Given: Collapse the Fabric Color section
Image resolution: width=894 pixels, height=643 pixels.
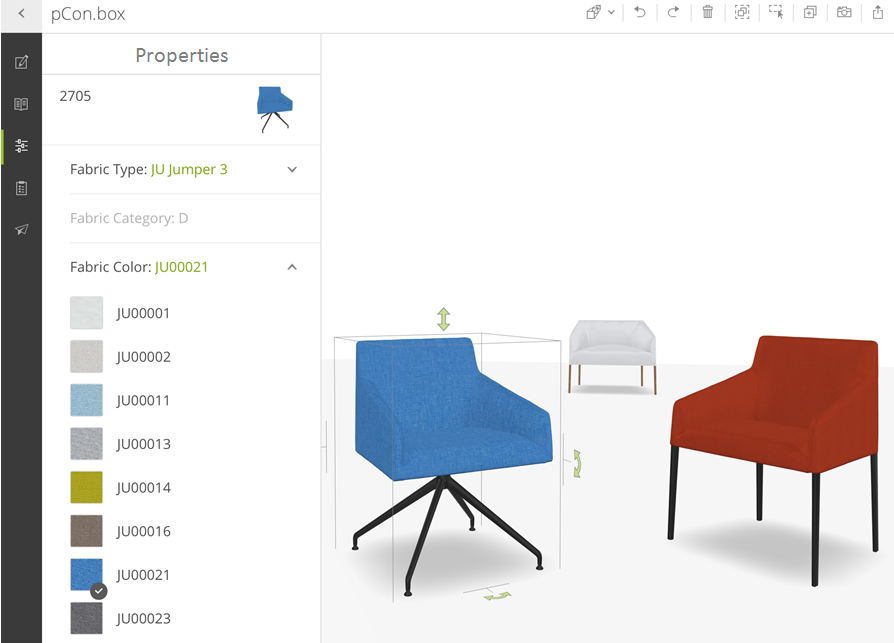Looking at the screenshot, I should [x=292, y=267].
